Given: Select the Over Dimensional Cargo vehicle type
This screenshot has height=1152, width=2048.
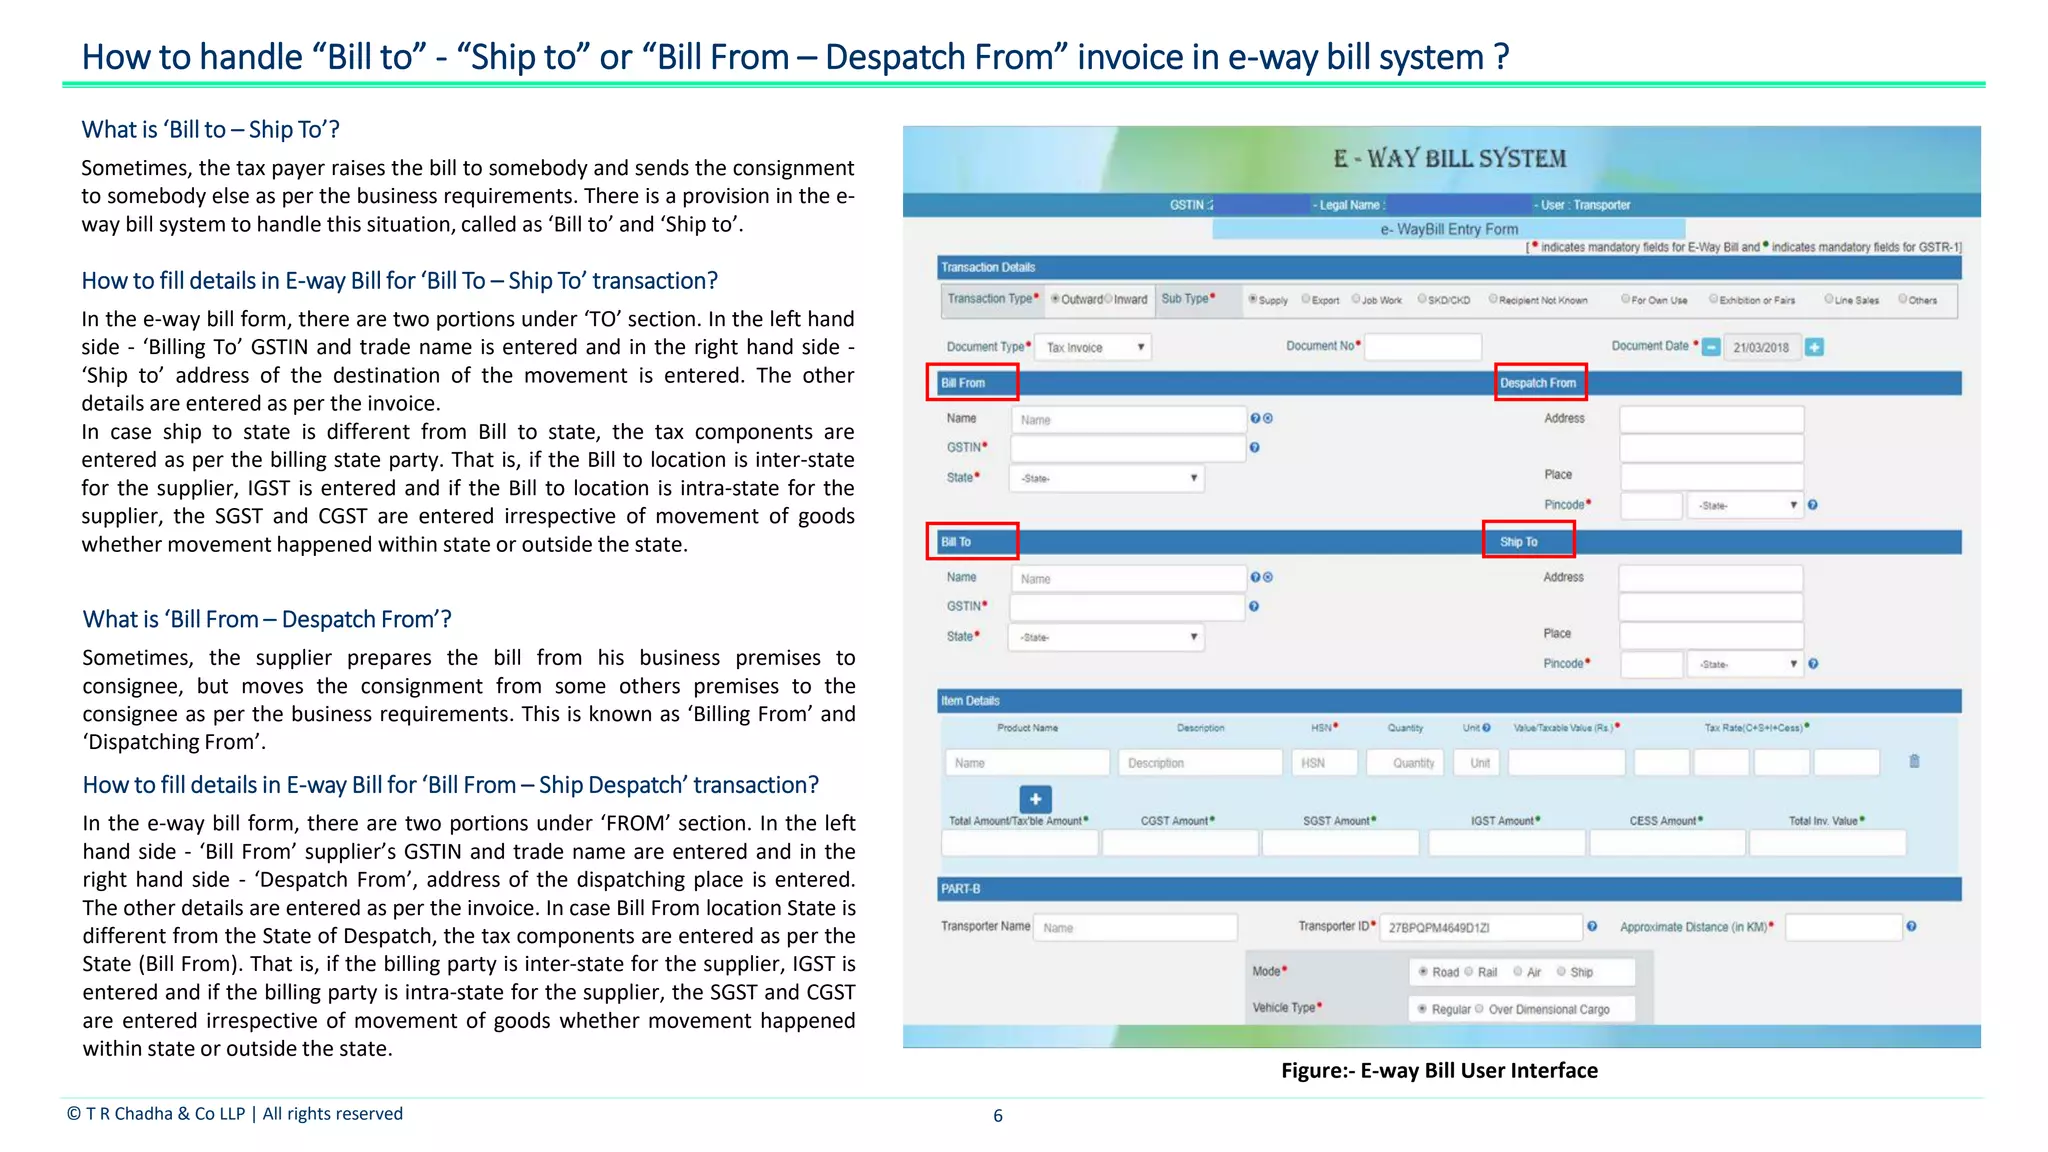Looking at the screenshot, I should [1480, 1008].
